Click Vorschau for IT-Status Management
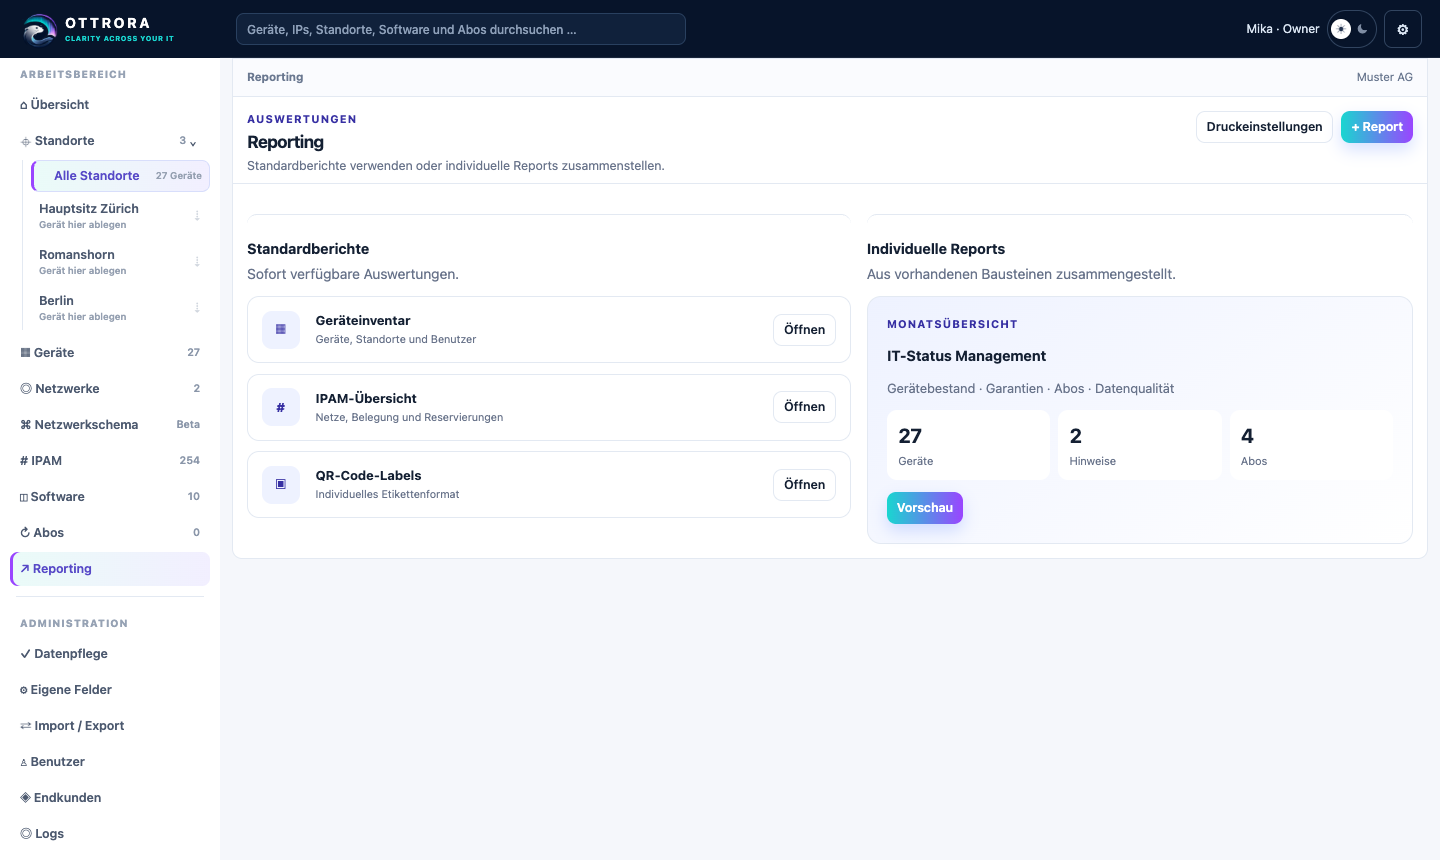Viewport: 1440px width, 860px height. 925,508
